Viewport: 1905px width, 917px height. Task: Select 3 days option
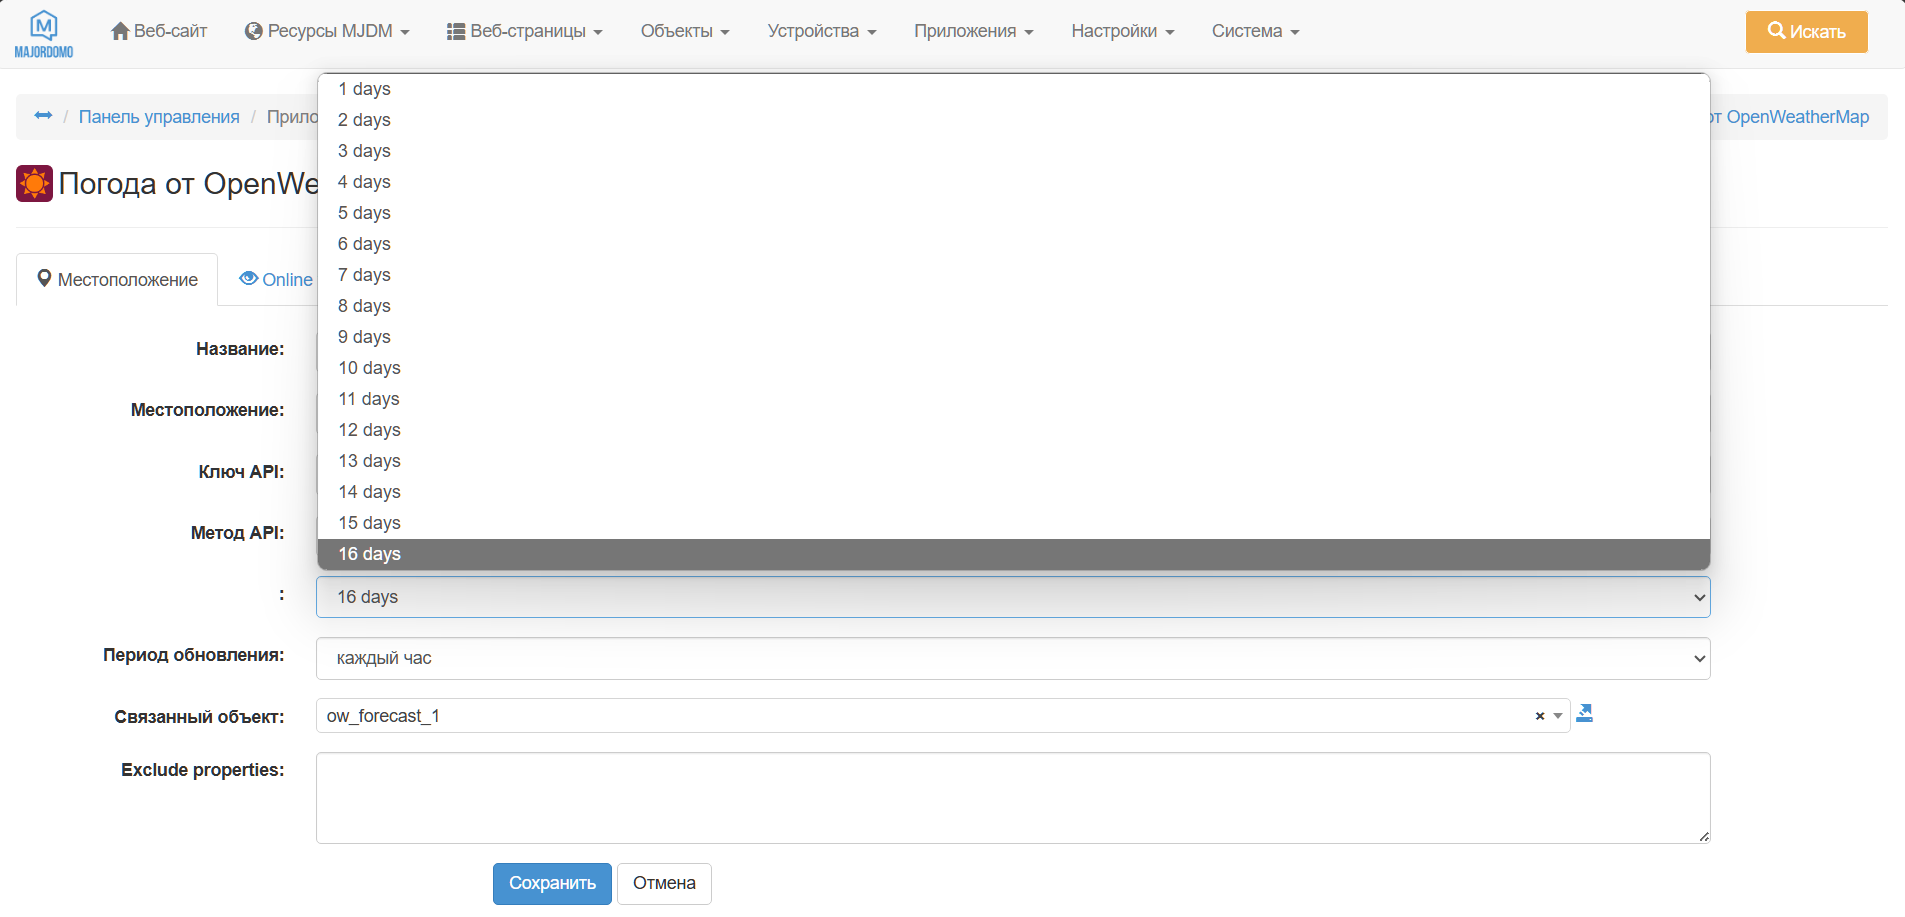pos(1013,151)
